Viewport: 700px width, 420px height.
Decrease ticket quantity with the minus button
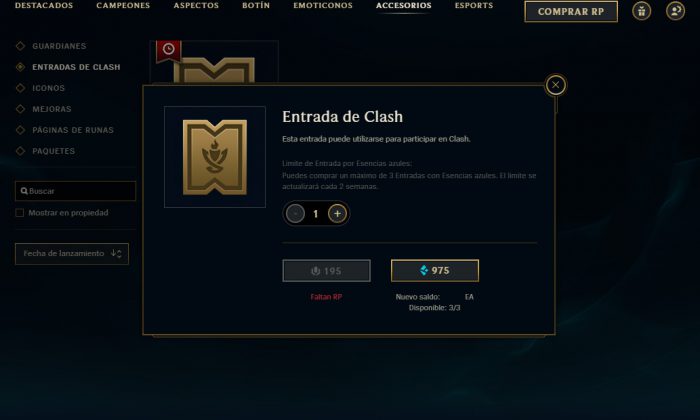click(x=295, y=214)
